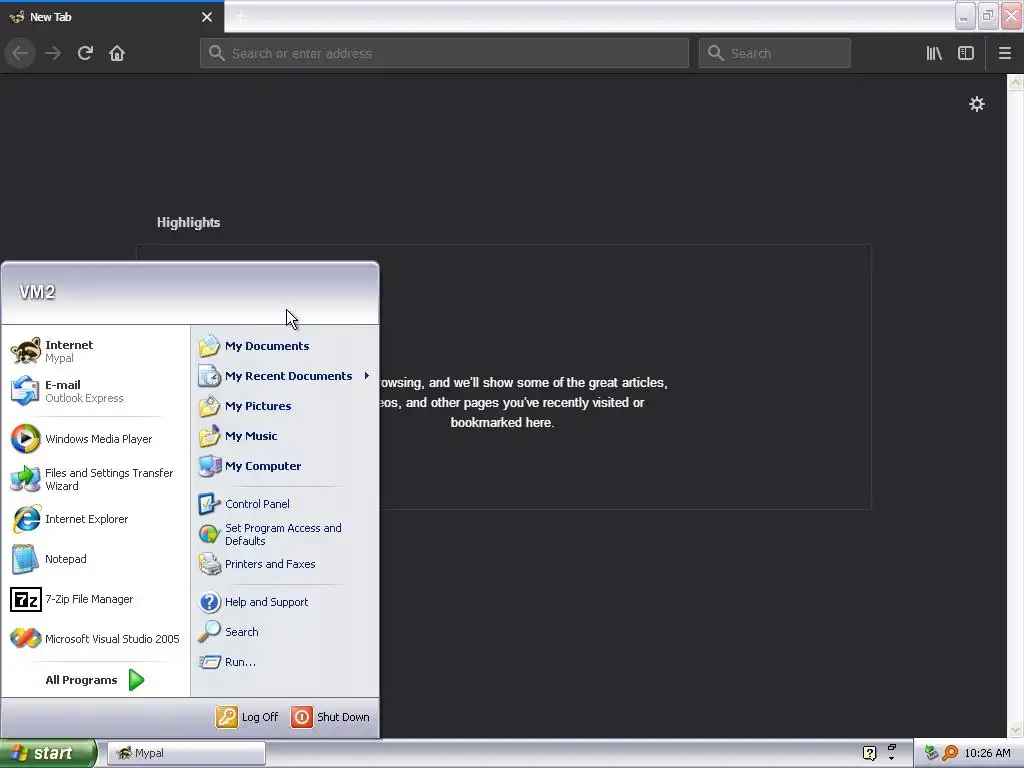Viewport: 1024px width, 768px height.
Task: Open 7-Zip File Manager
Action: [x=96, y=599]
